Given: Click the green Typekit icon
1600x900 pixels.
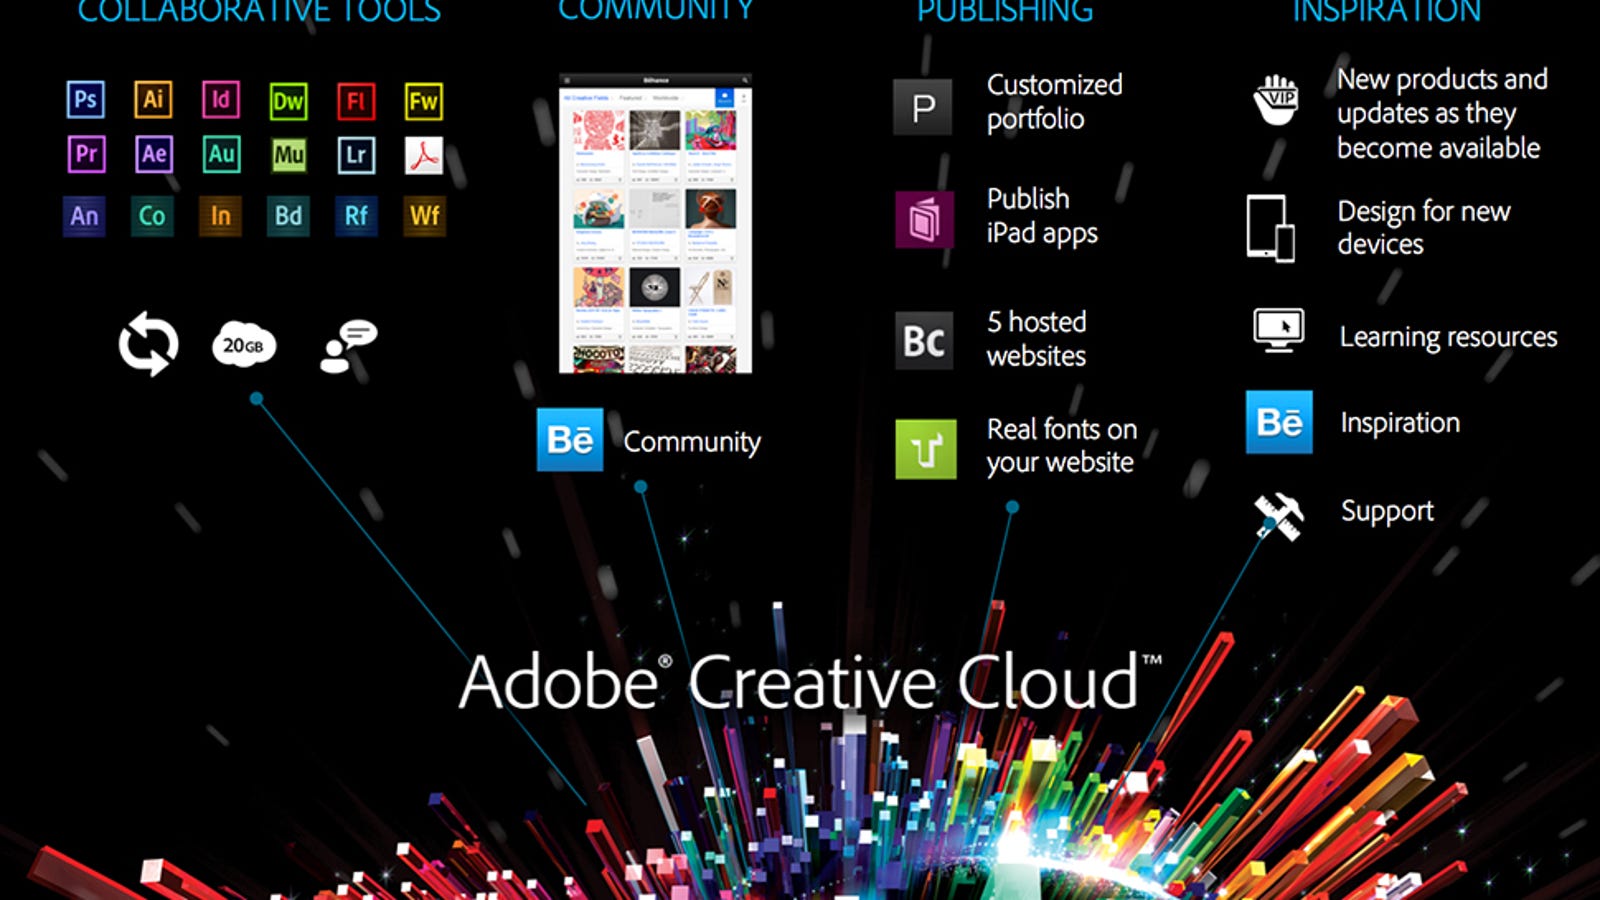Looking at the screenshot, I should point(925,449).
